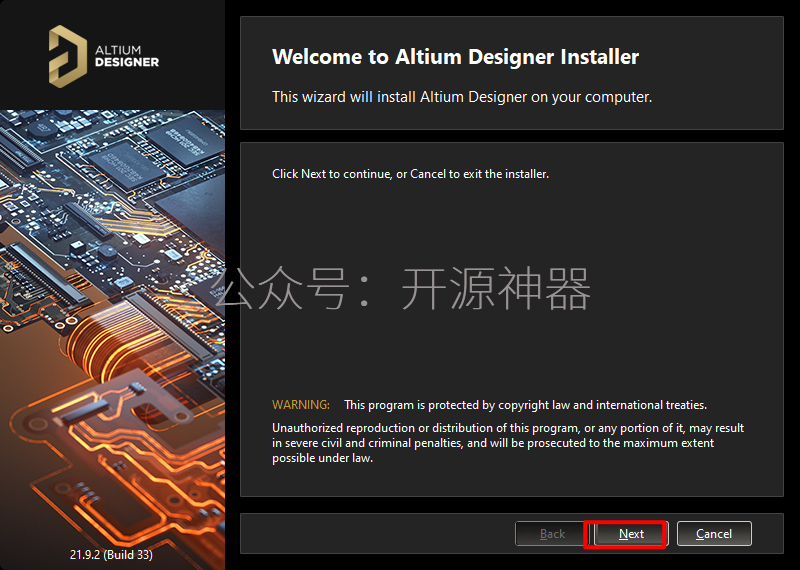This screenshot has height=570, width=800.
Task: Cancel the Altium Designer installer
Action: click(714, 534)
